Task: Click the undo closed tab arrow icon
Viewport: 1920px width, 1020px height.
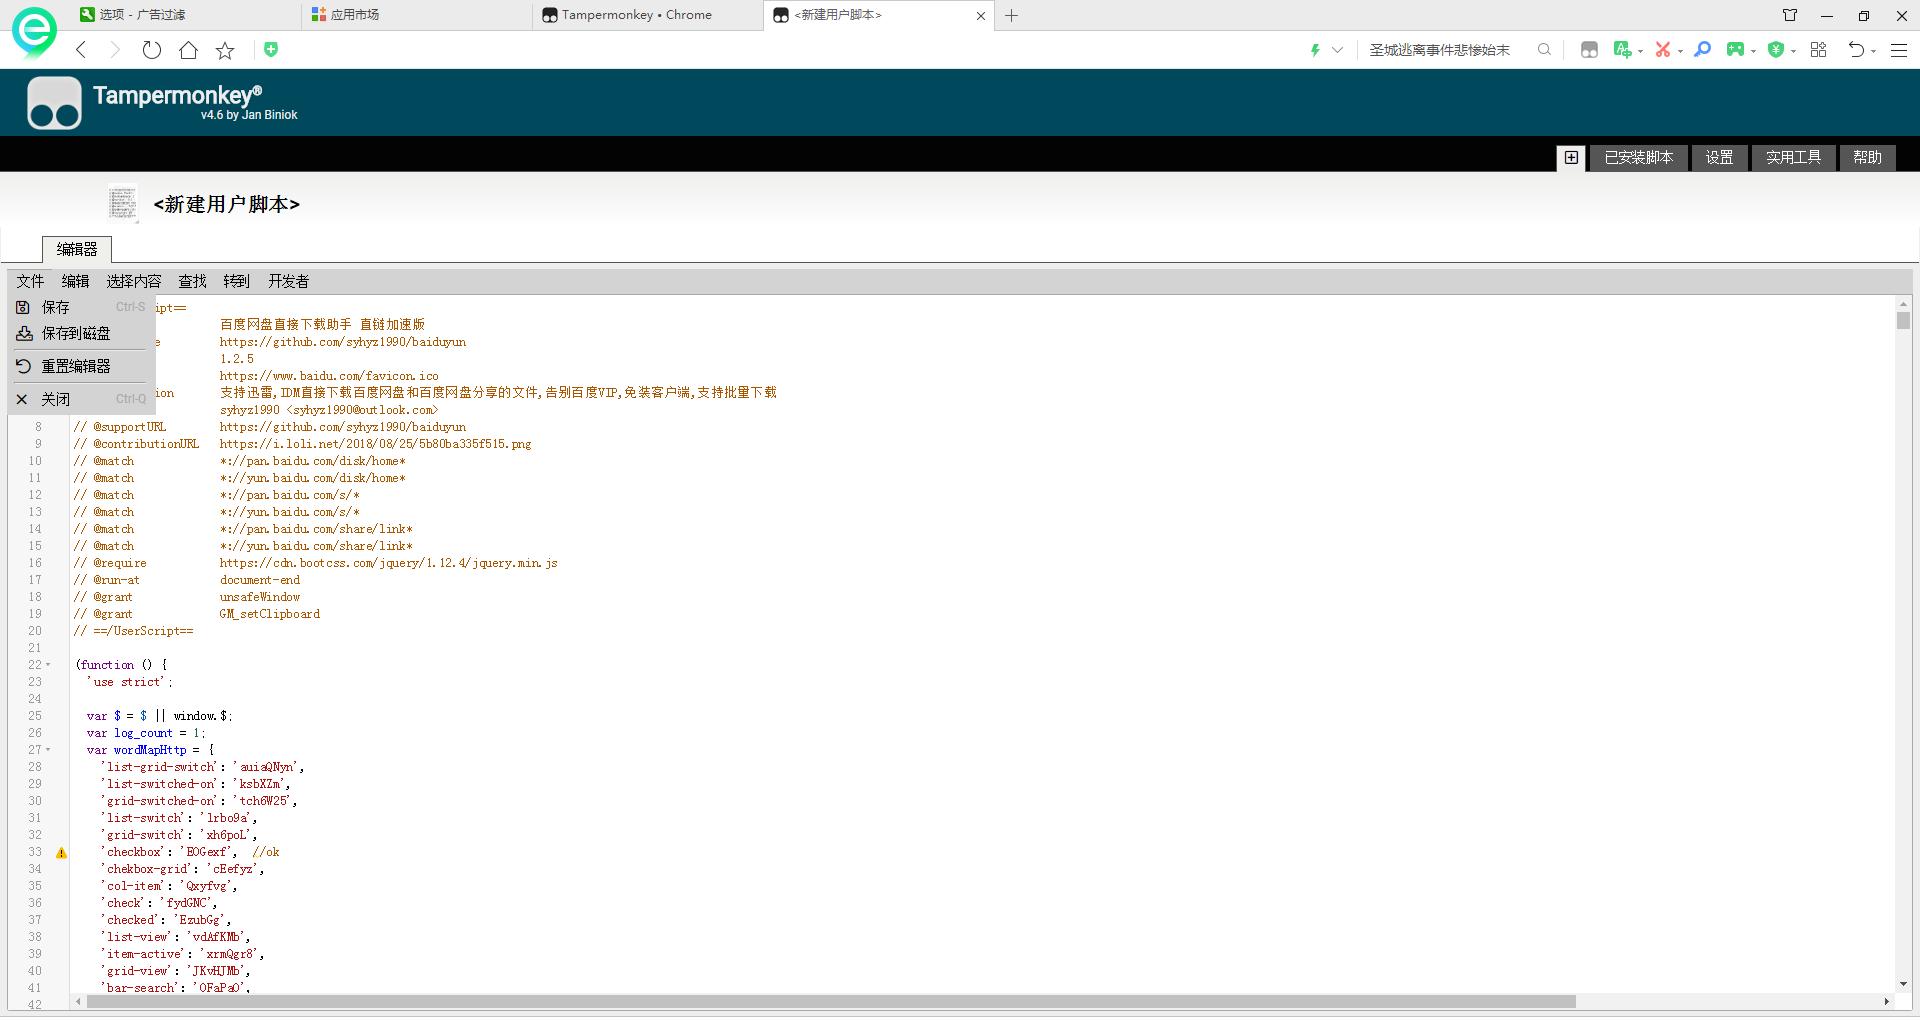Action: [1856, 50]
